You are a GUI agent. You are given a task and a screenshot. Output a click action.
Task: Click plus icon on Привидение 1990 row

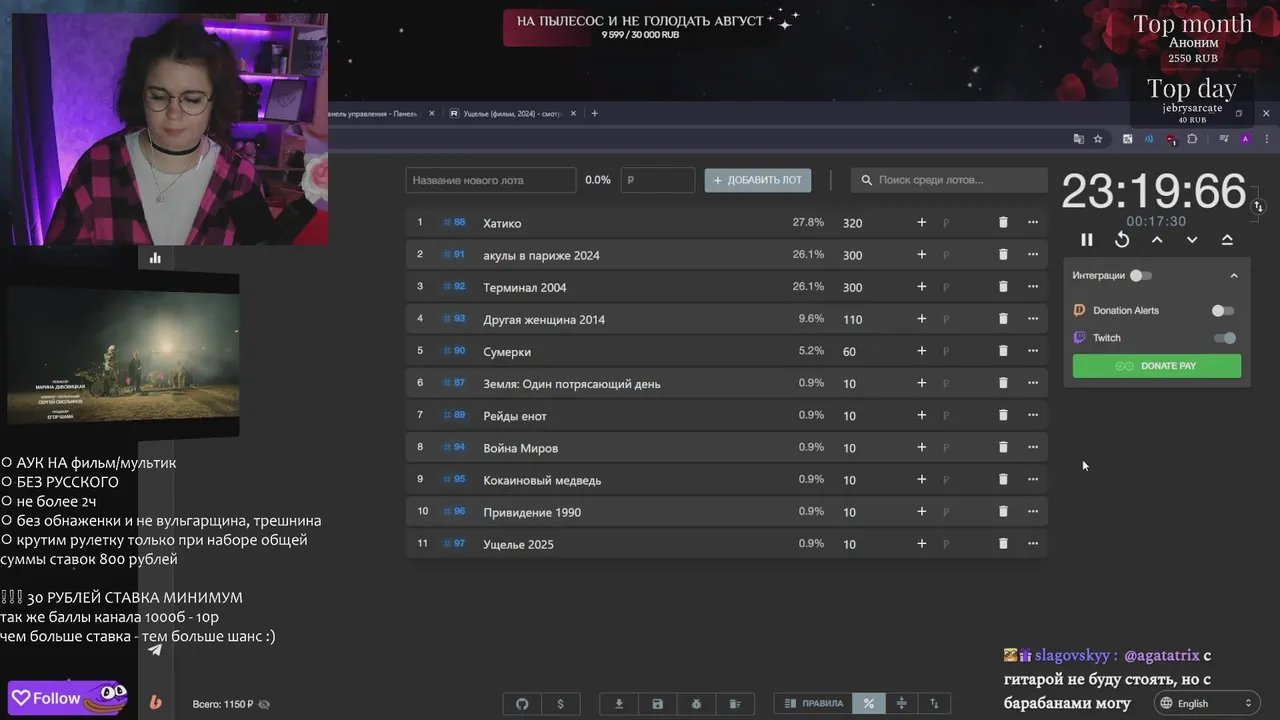(x=921, y=511)
